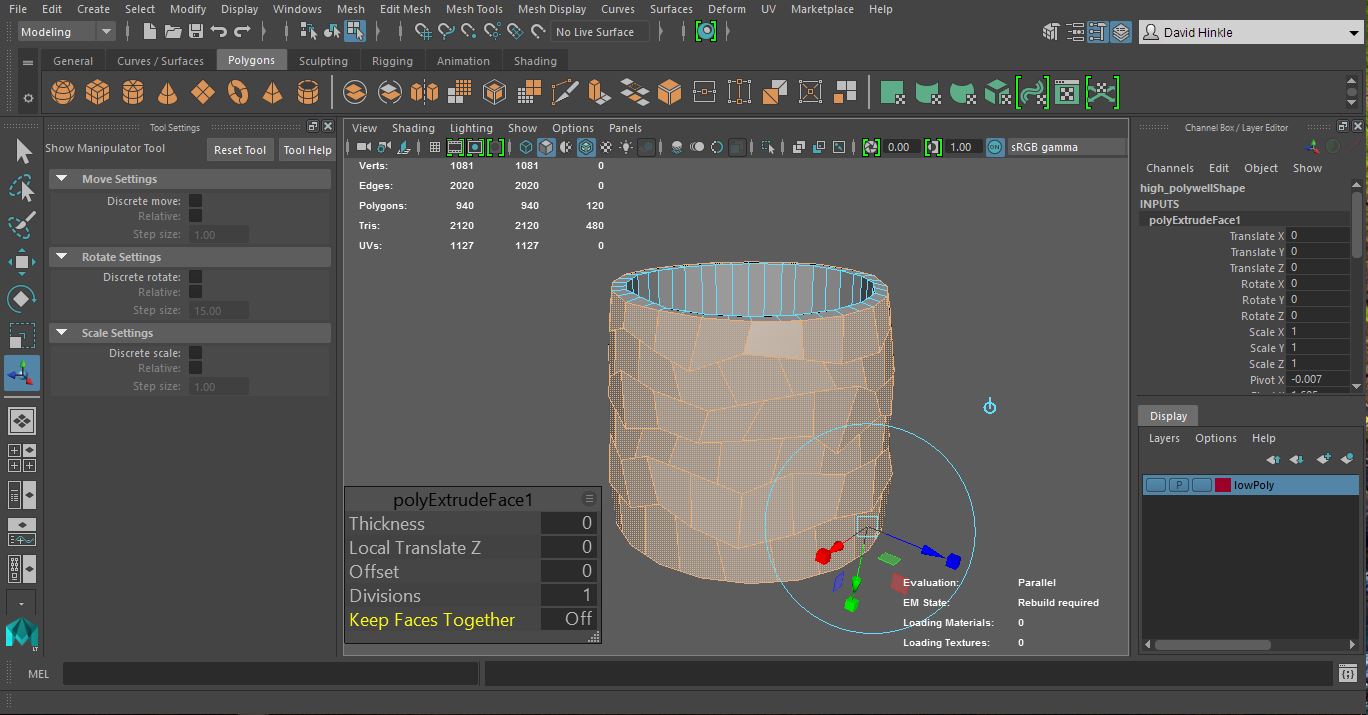This screenshot has height=715, width=1368.
Task: Switch to the Sculpting shelf tab
Action: pyautogui.click(x=323, y=61)
